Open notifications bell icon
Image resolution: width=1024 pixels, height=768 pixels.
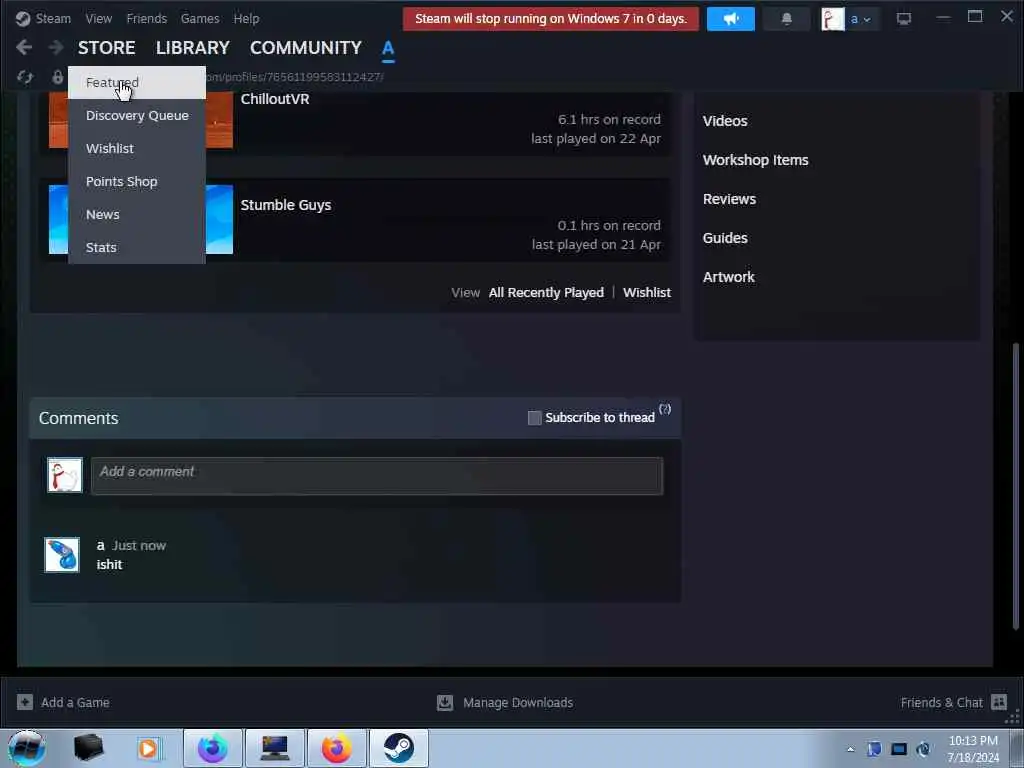(786, 19)
